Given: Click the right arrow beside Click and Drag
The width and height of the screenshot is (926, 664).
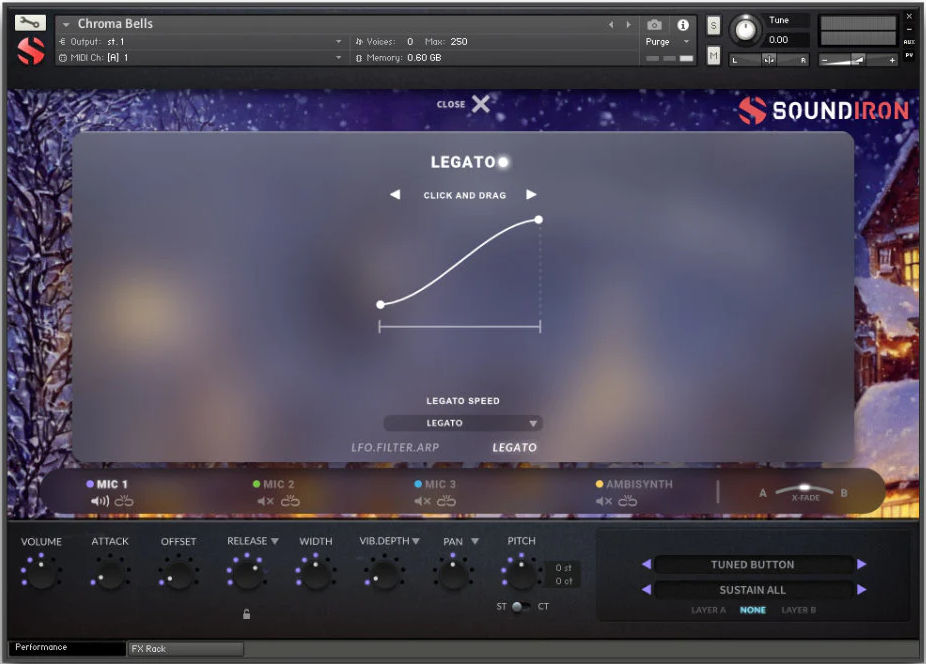Looking at the screenshot, I should tap(531, 194).
